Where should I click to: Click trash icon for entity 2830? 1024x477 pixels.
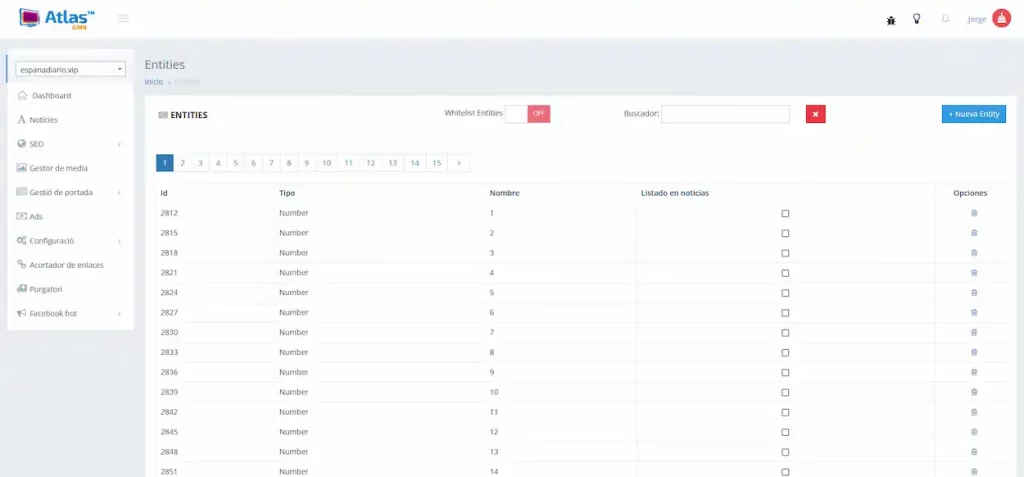(974, 332)
